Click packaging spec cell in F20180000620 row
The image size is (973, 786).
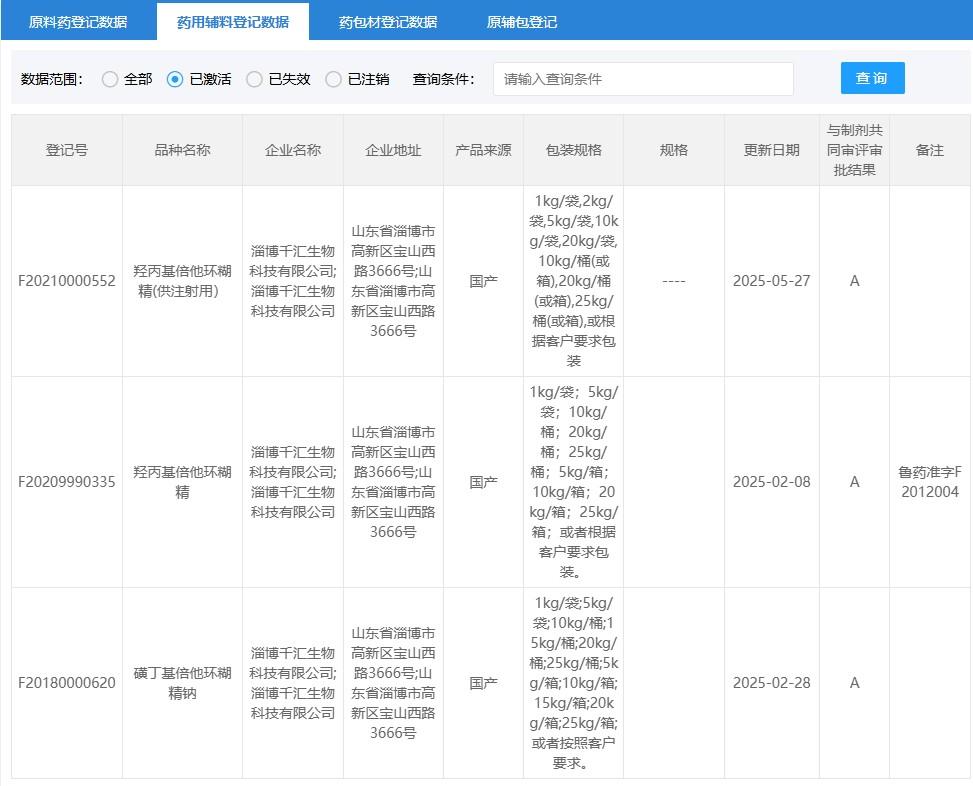573,683
